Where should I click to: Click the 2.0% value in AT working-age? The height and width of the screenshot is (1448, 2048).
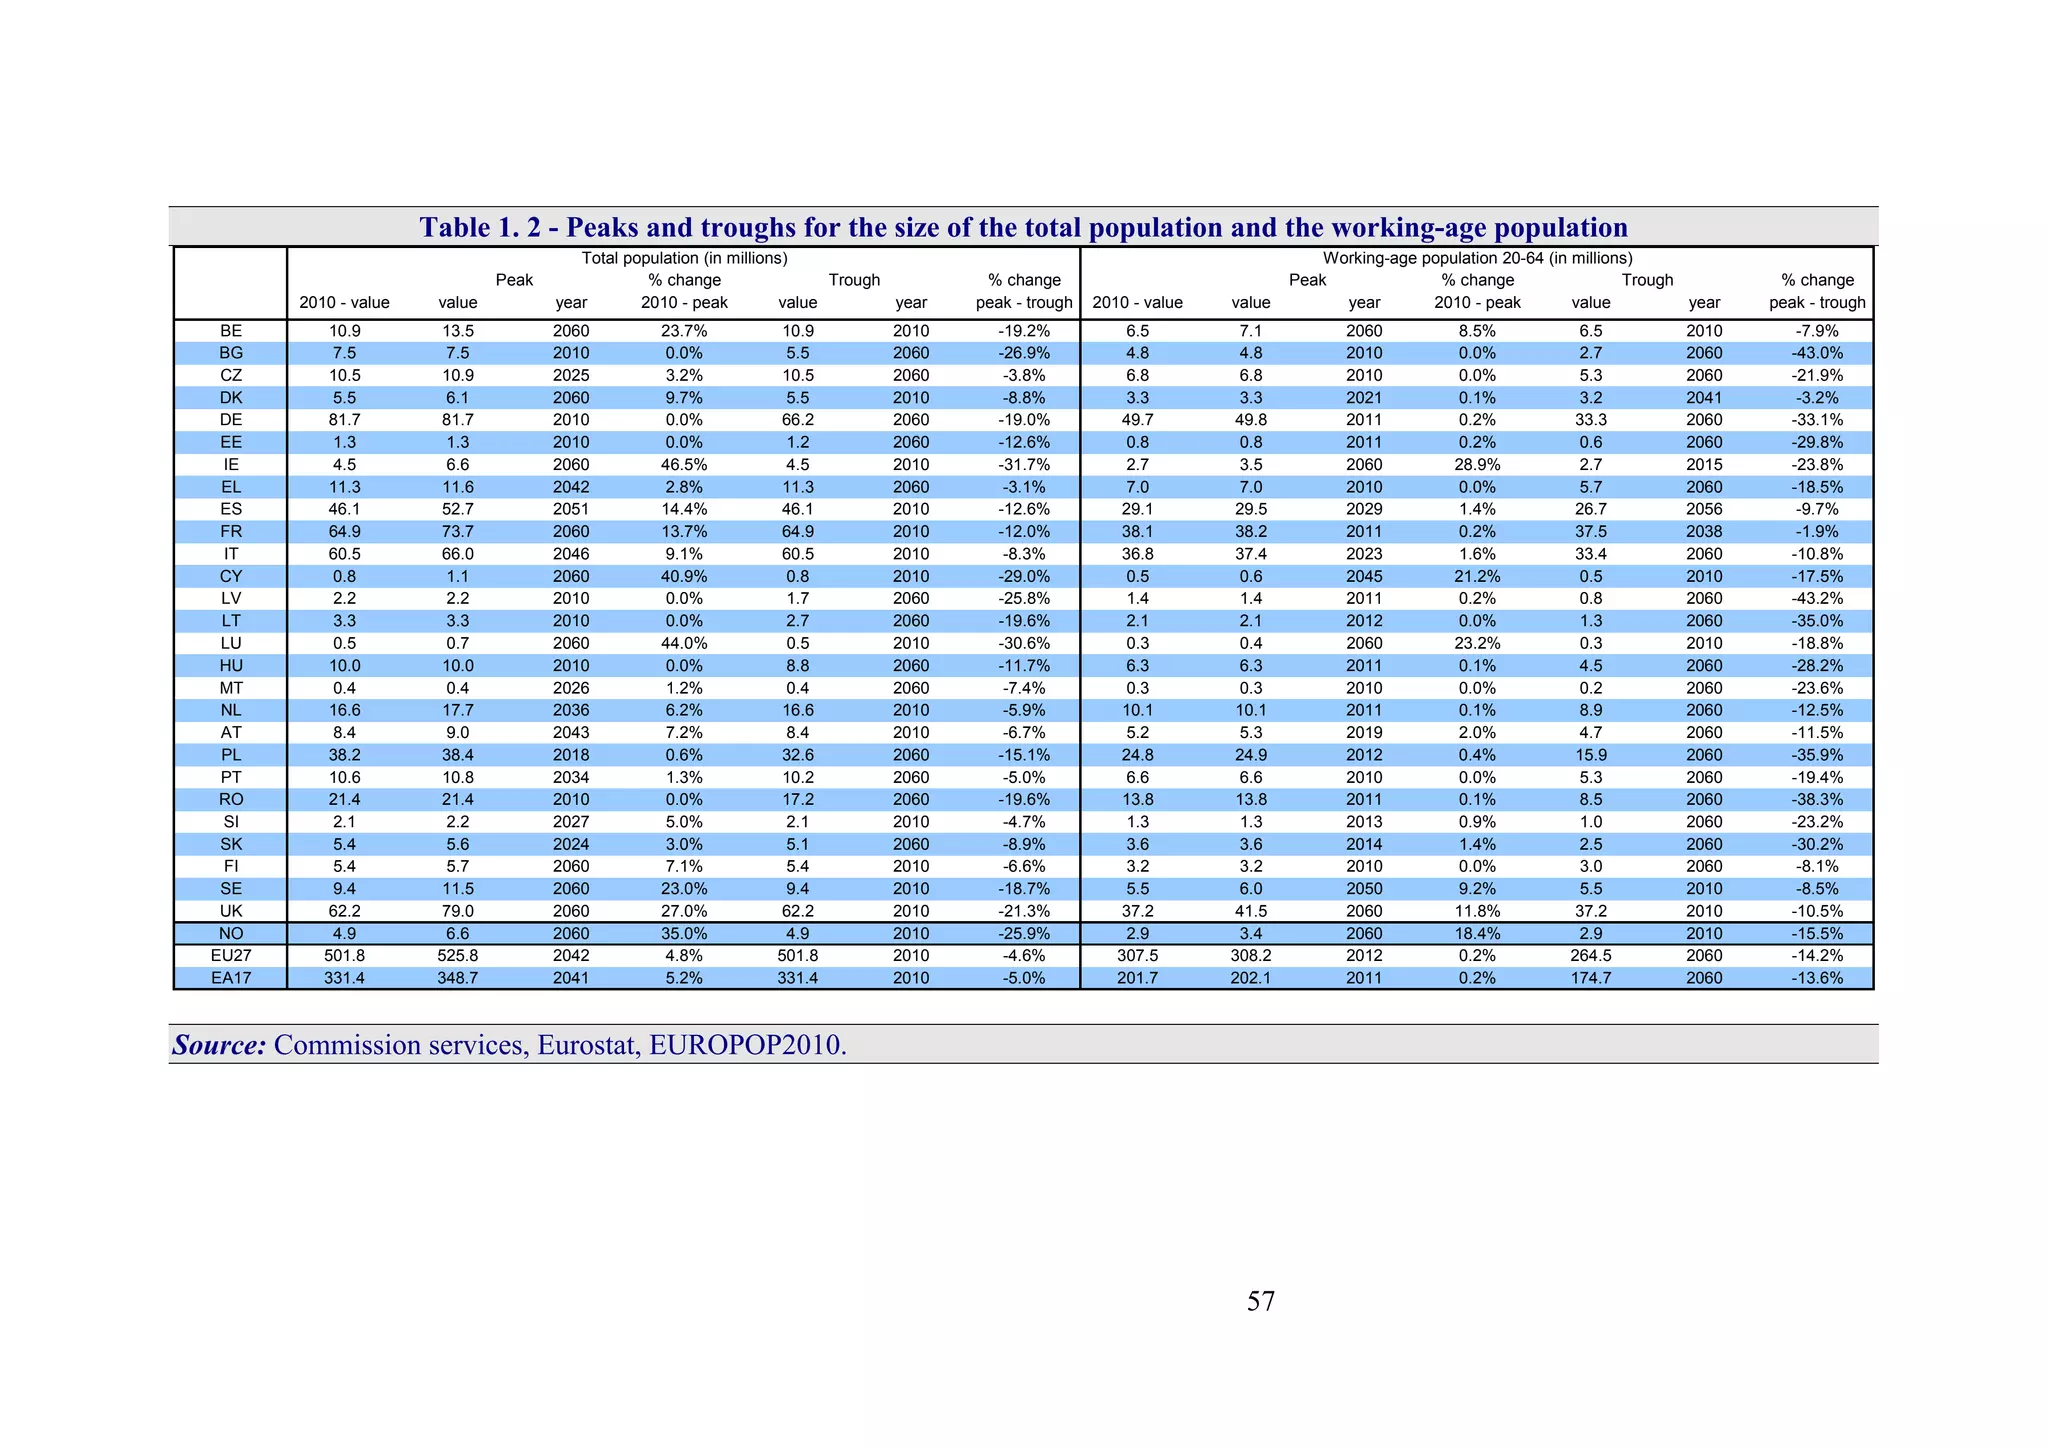[1478, 733]
